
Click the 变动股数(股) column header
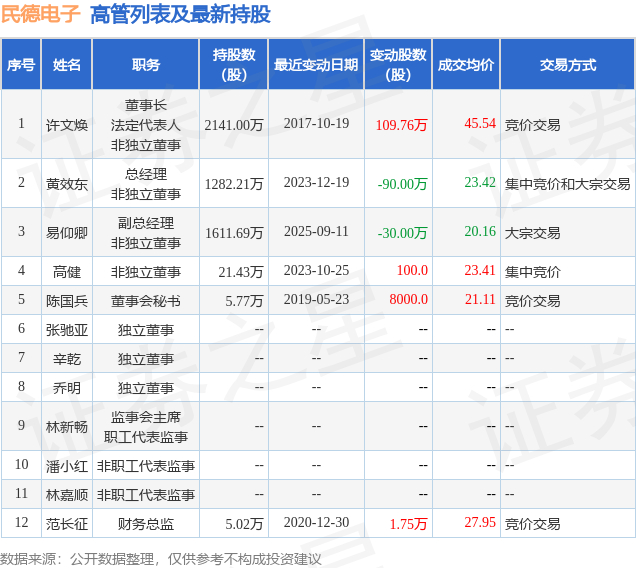[398, 65]
